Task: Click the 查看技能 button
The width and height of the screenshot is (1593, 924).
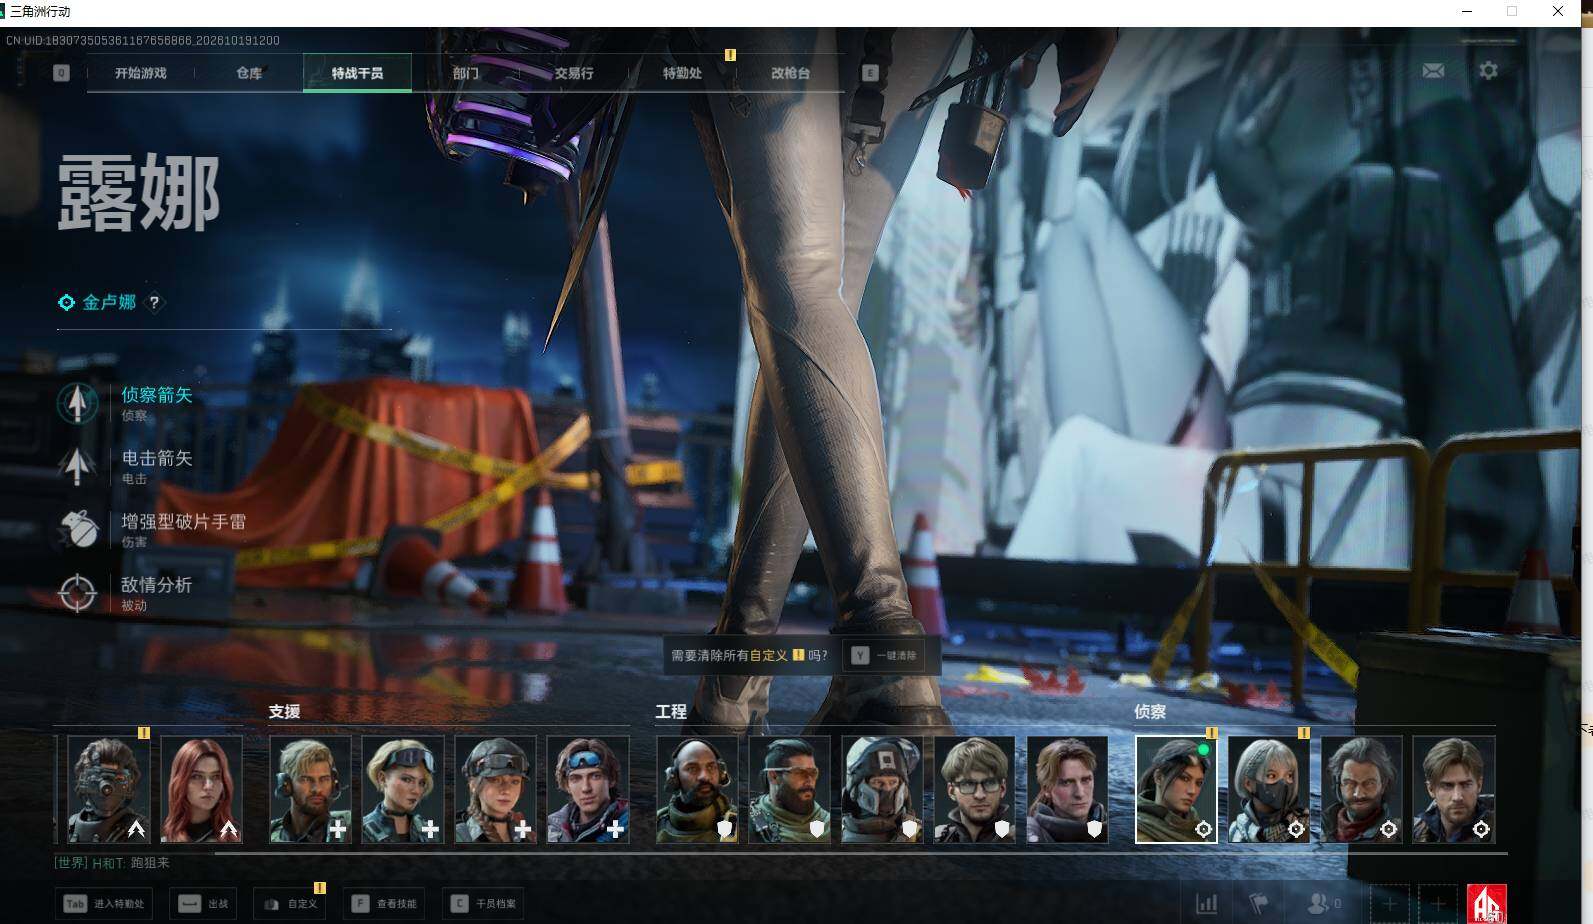Action: [x=385, y=904]
